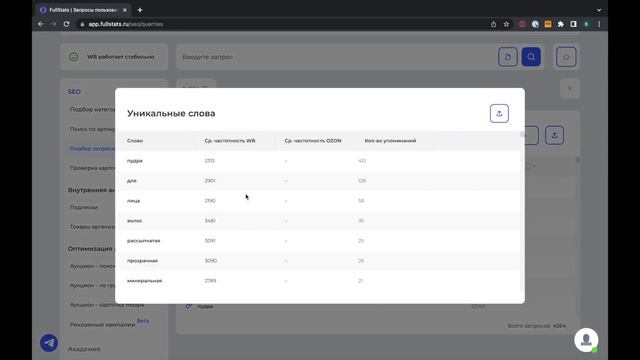Click the Всего запросов total at bottom right

[x=536, y=326]
